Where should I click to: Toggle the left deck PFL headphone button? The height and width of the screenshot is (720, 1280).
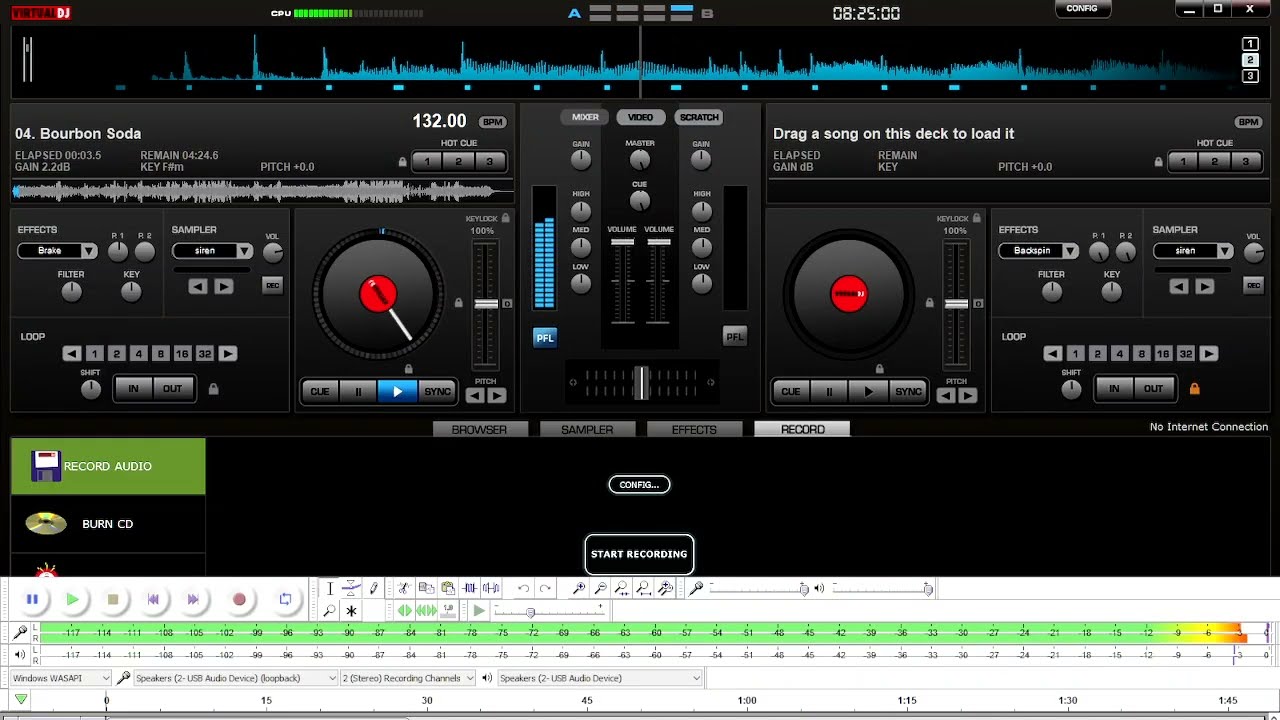[544, 338]
